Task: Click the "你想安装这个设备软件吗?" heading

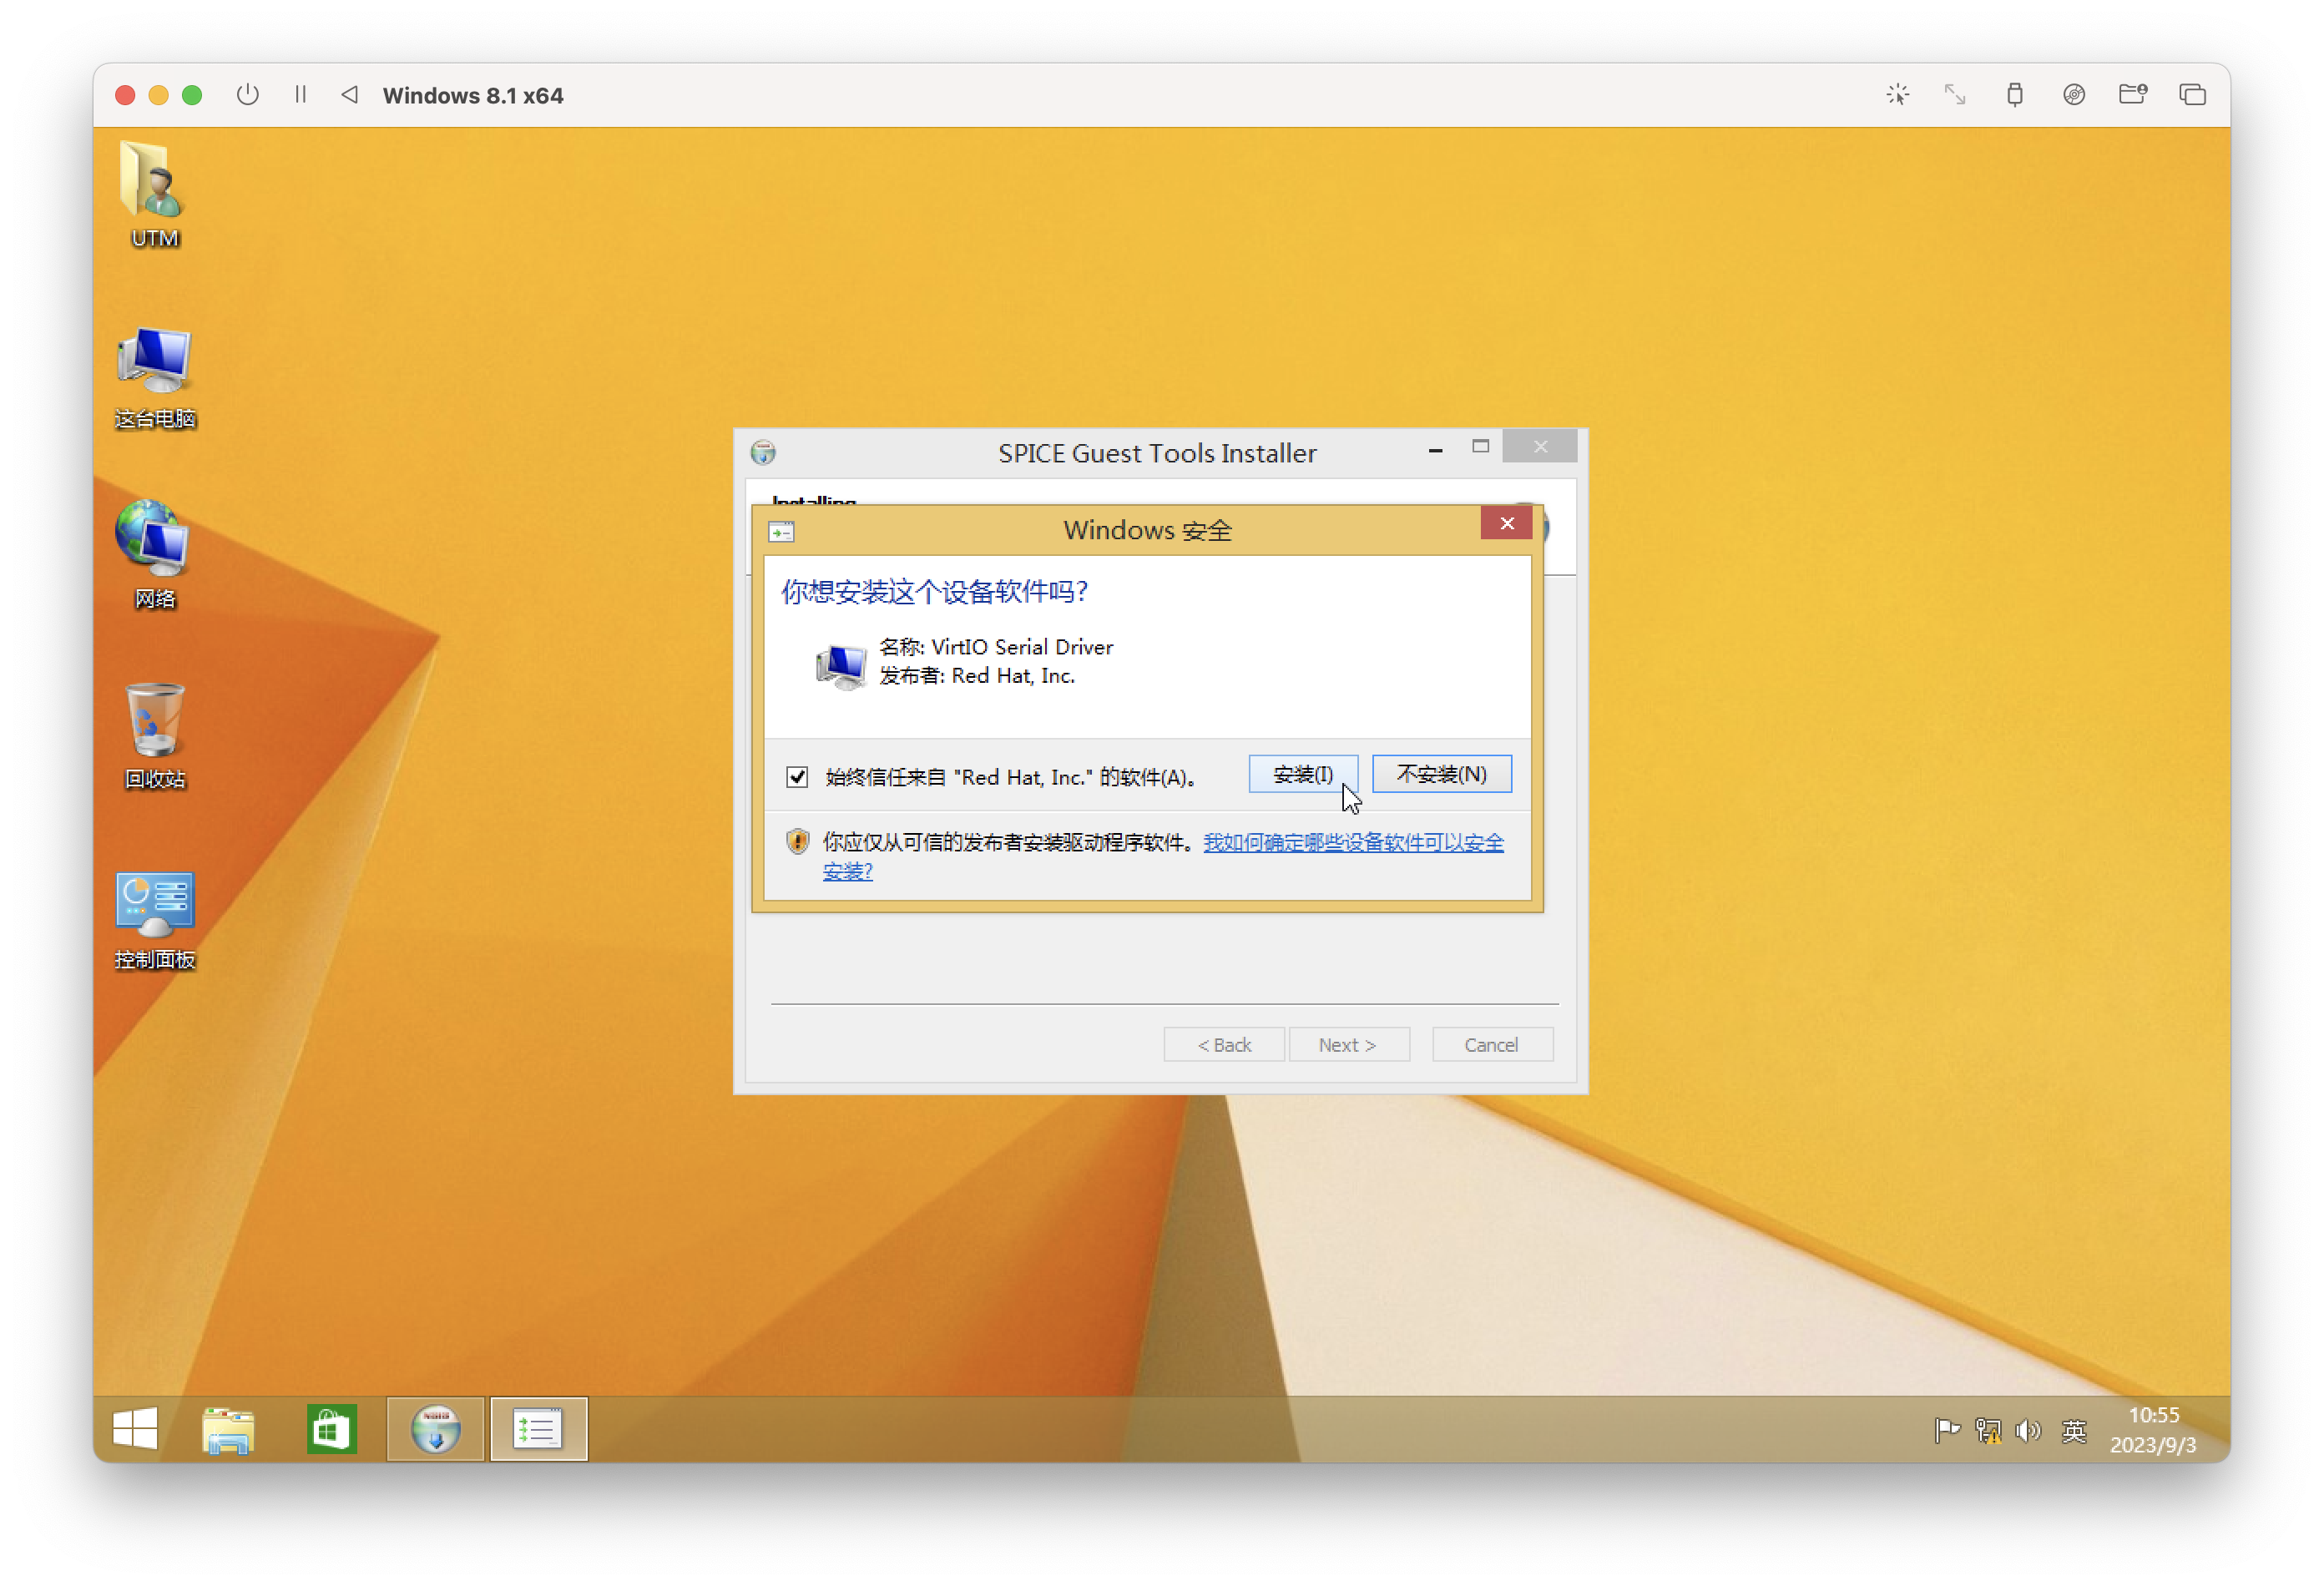Action: point(933,592)
